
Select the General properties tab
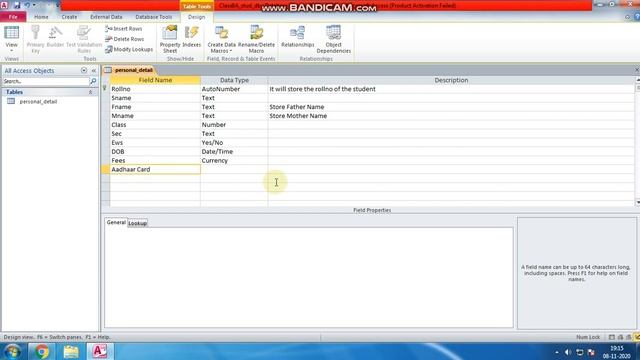[x=116, y=222]
